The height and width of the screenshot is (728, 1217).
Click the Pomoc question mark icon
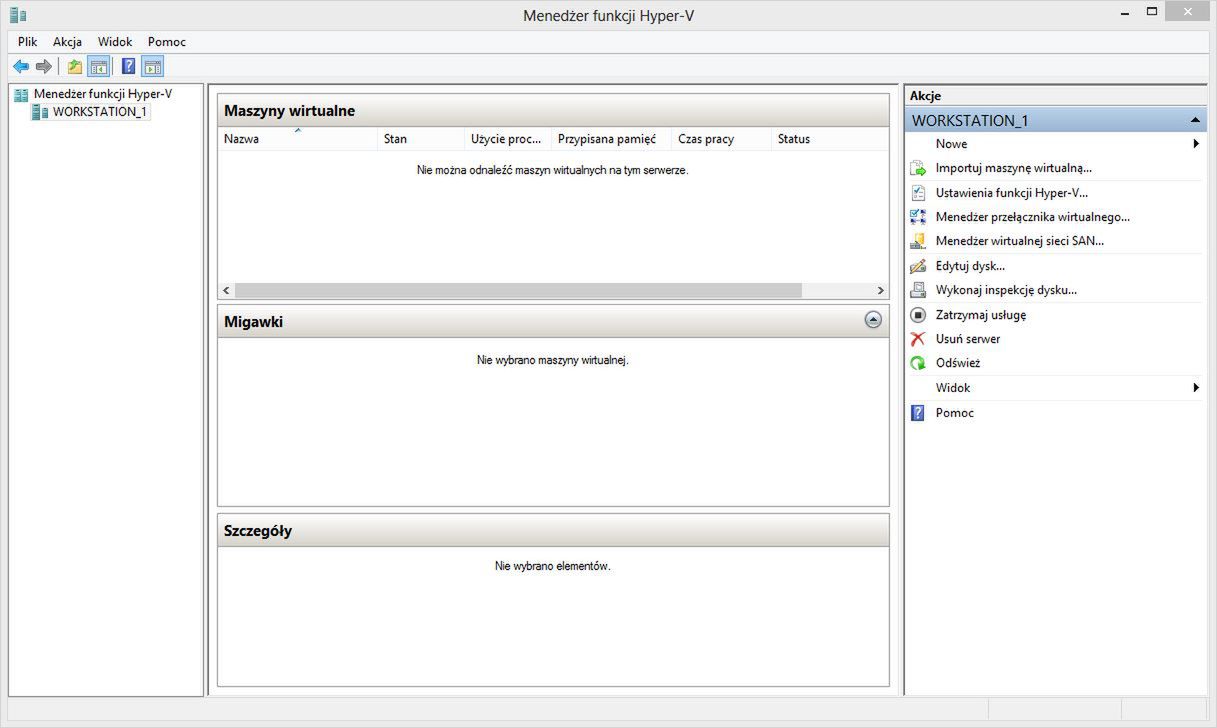pyautogui.click(x=918, y=413)
